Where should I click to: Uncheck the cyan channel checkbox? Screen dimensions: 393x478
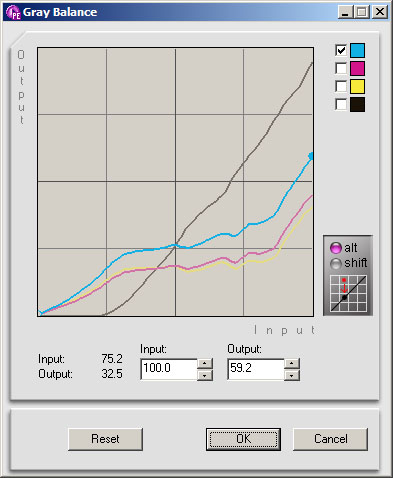point(341,50)
